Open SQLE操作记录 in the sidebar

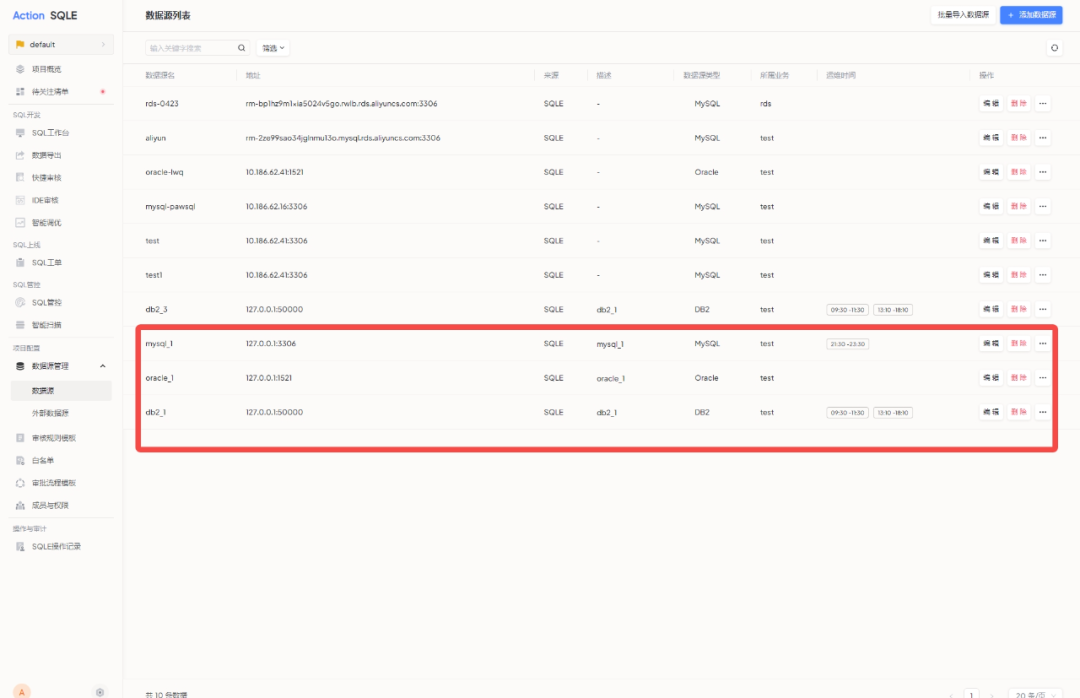[55, 546]
